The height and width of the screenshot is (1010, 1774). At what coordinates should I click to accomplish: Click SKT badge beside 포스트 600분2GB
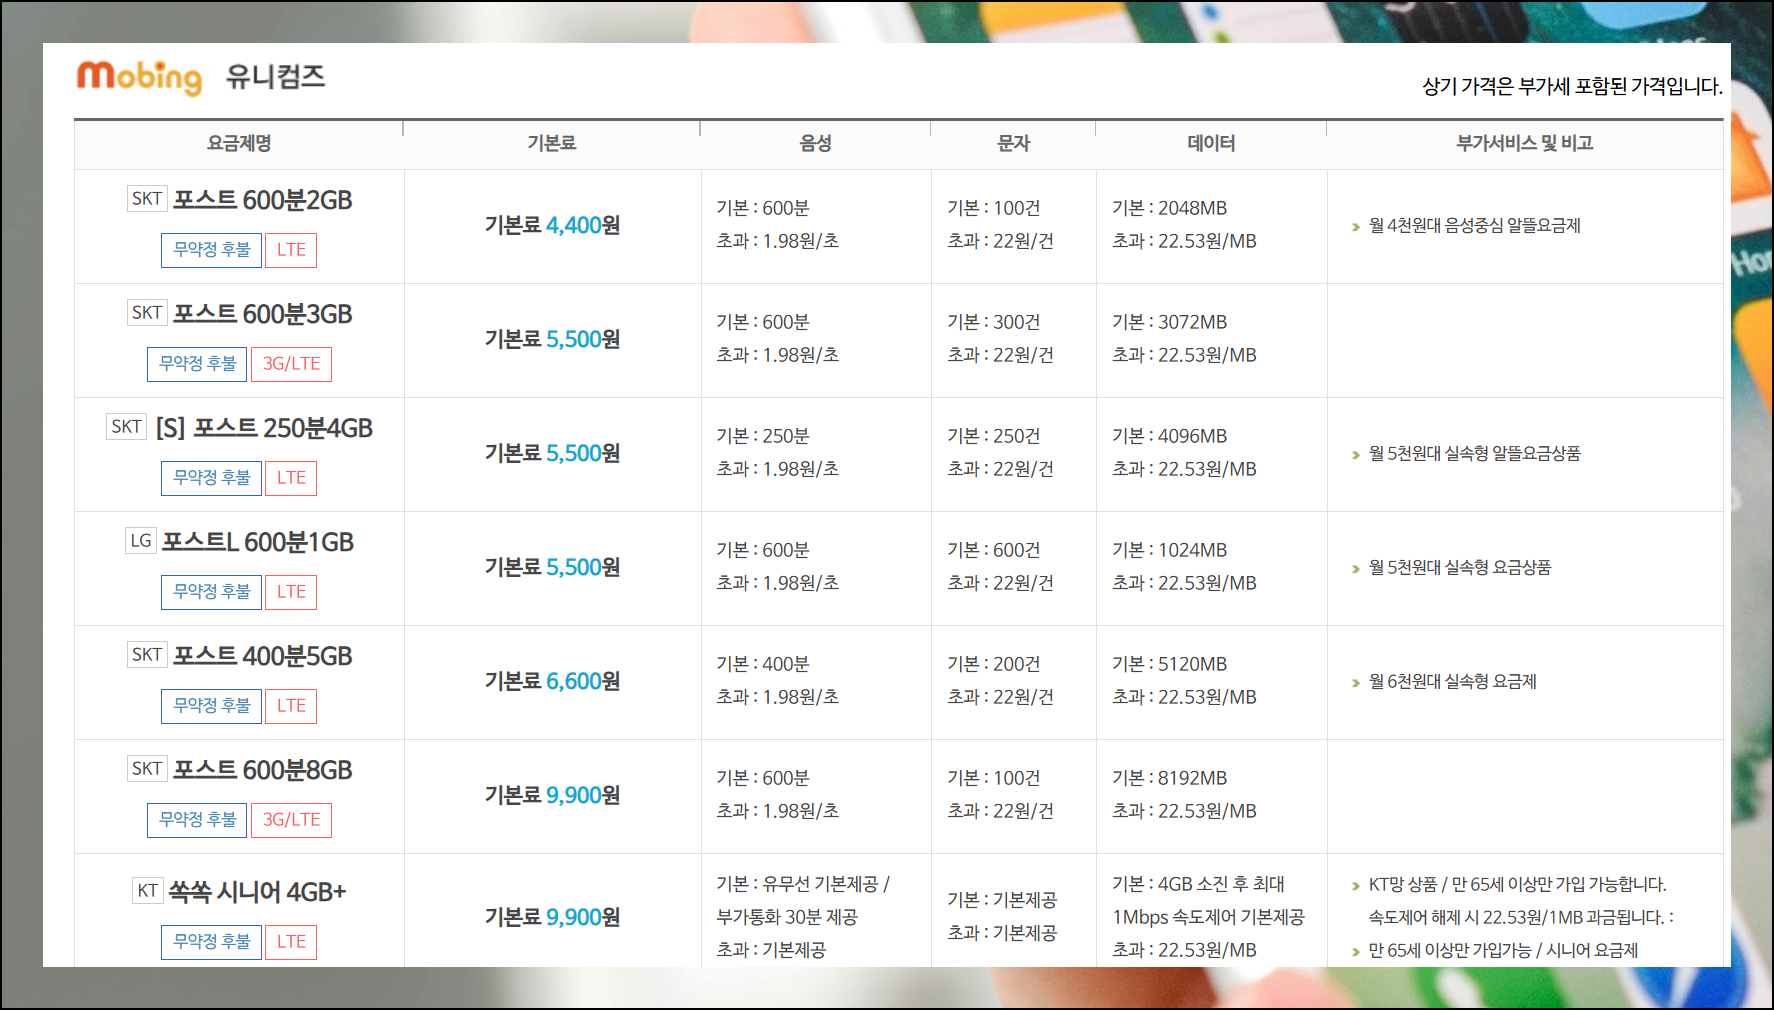click(147, 198)
